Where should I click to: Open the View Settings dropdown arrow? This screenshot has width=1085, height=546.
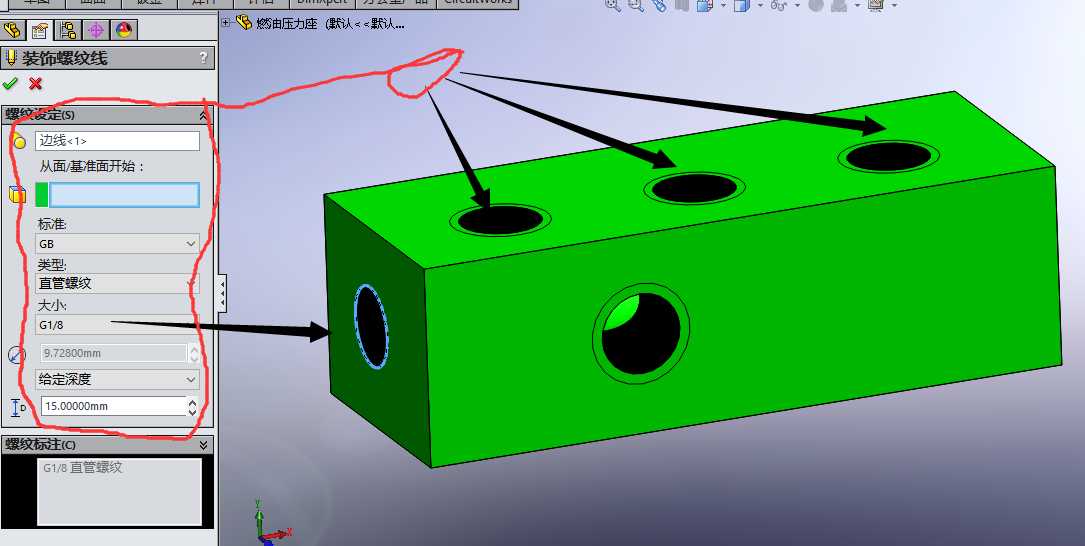click(894, 6)
